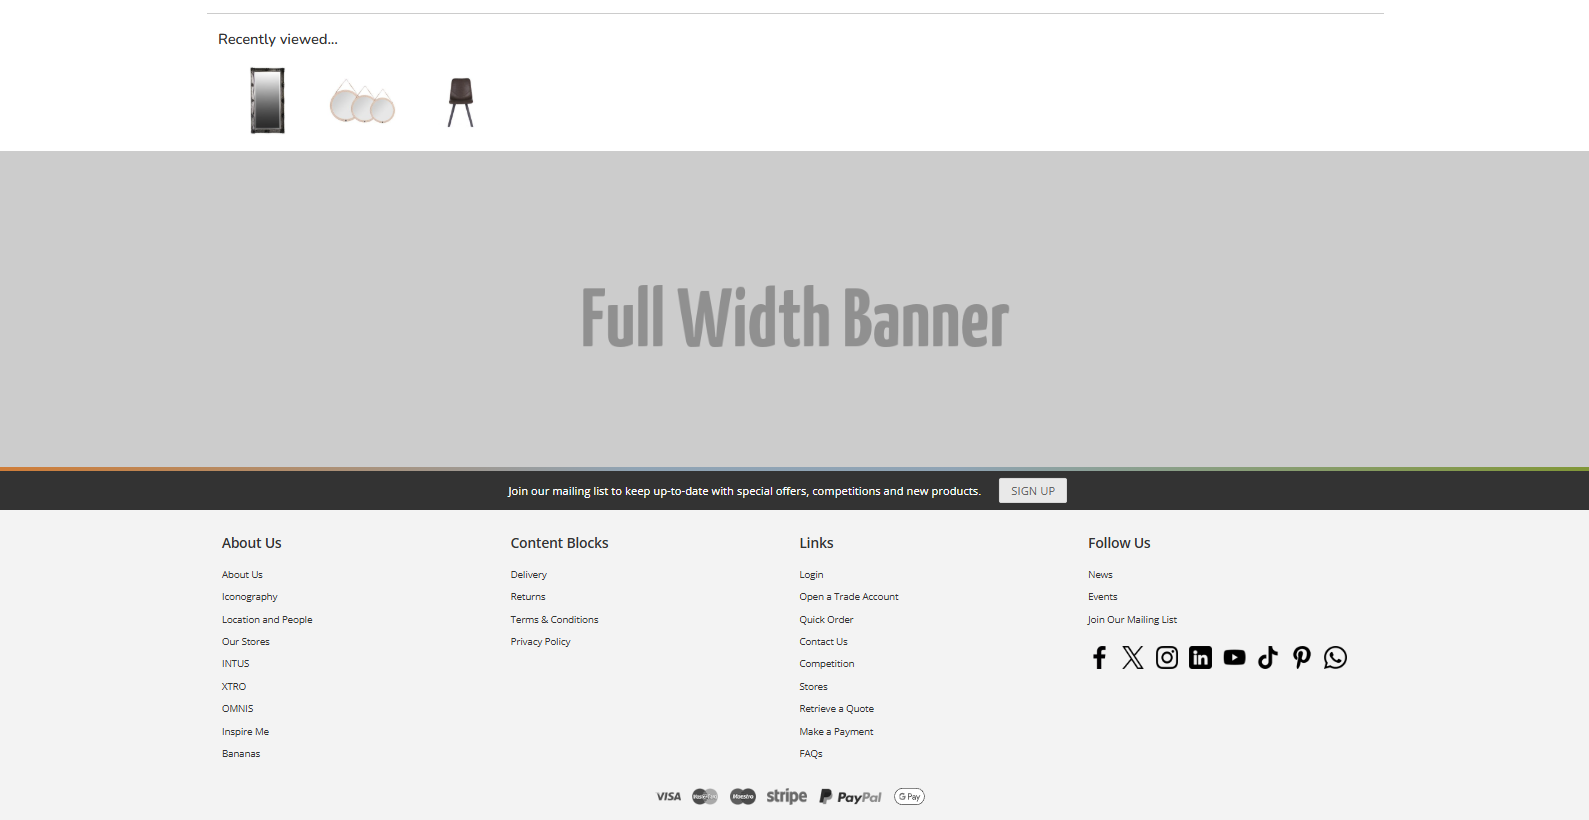This screenshot has width=1589, height=820.
Task: Start chat via WhatsApp icon
Action: pyautogui.click(x=1335, y=657)
